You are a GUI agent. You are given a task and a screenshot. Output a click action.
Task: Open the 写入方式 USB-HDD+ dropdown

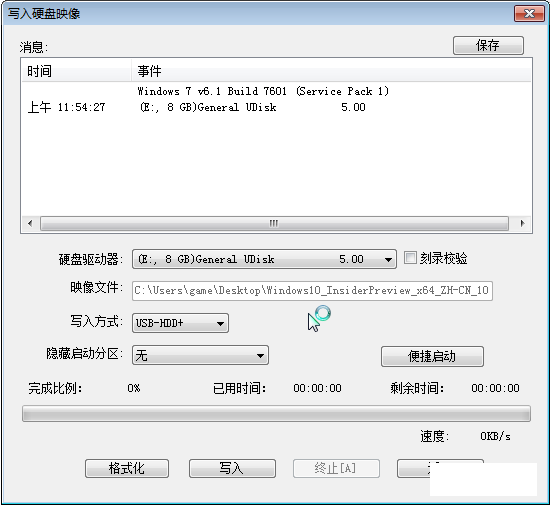180,323
